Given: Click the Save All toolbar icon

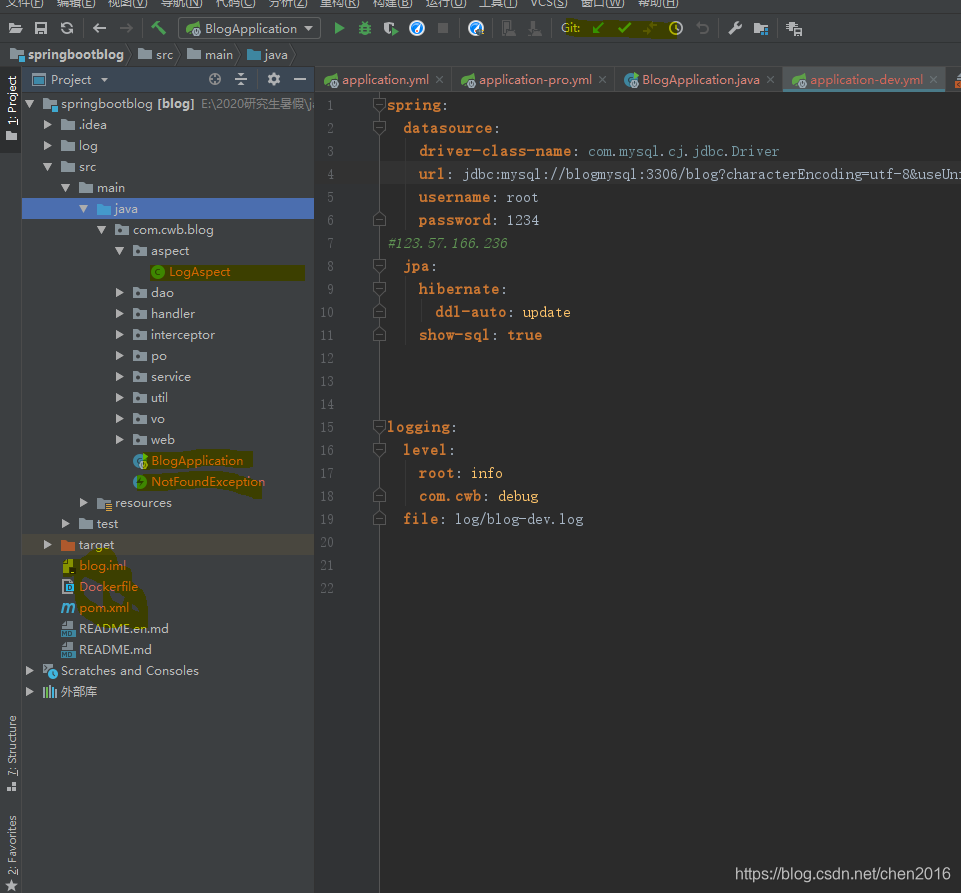Looking at the screenshot, I should (x=41, y=28).
